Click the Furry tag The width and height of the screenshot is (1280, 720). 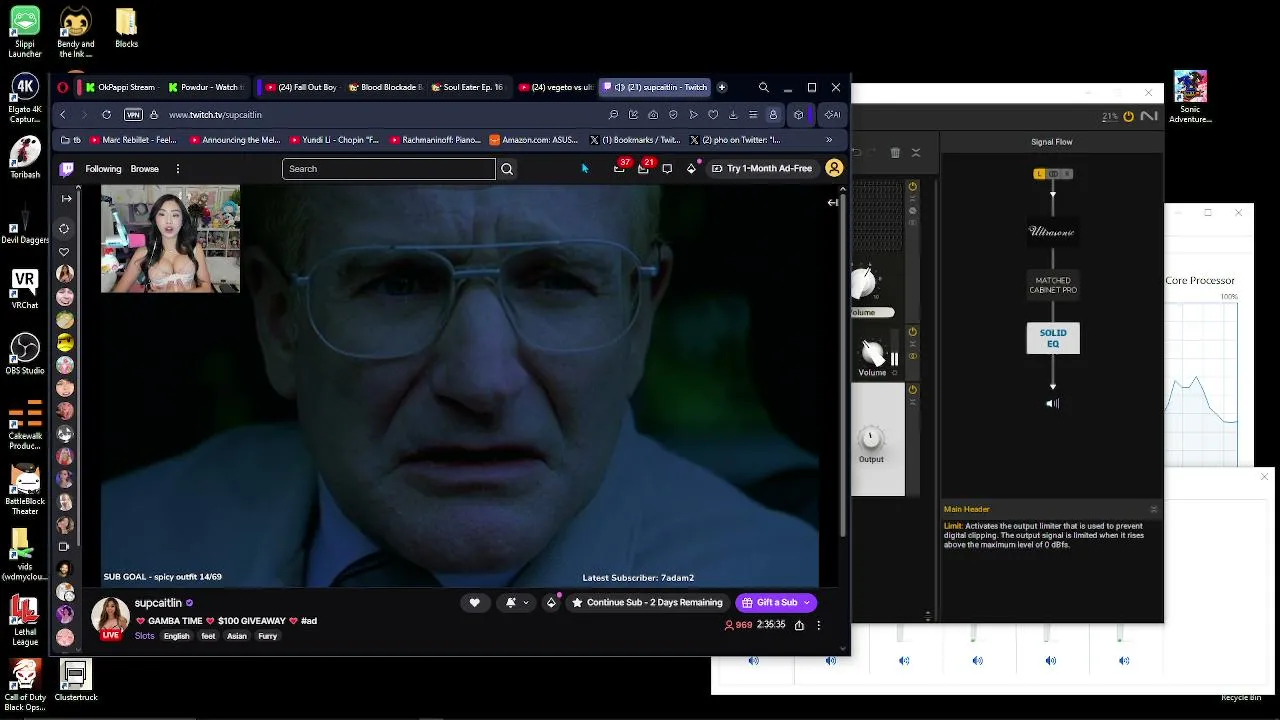click(267, 636)
